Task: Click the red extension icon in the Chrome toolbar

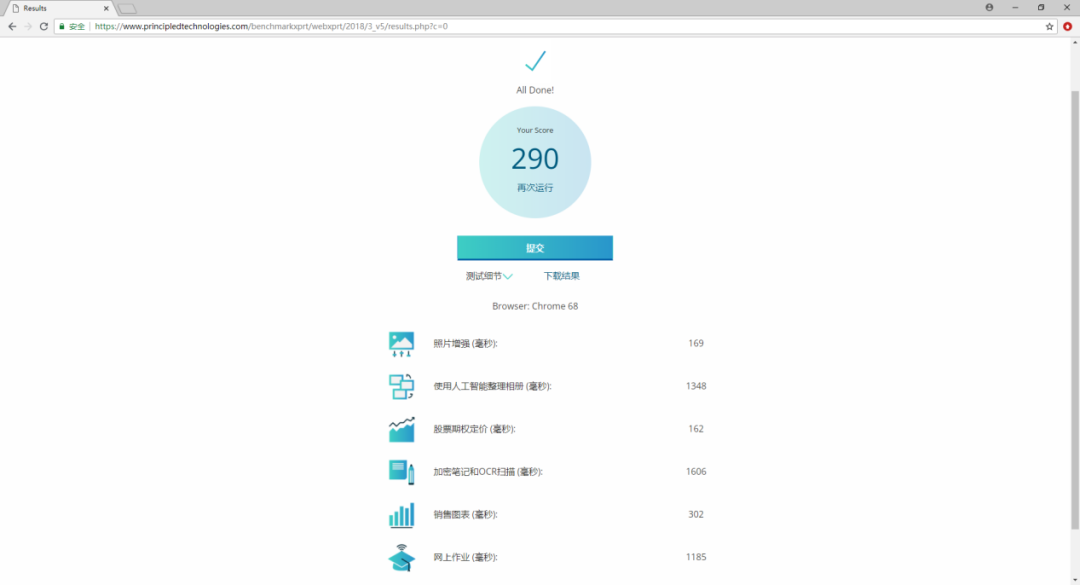Action: 1068,26
